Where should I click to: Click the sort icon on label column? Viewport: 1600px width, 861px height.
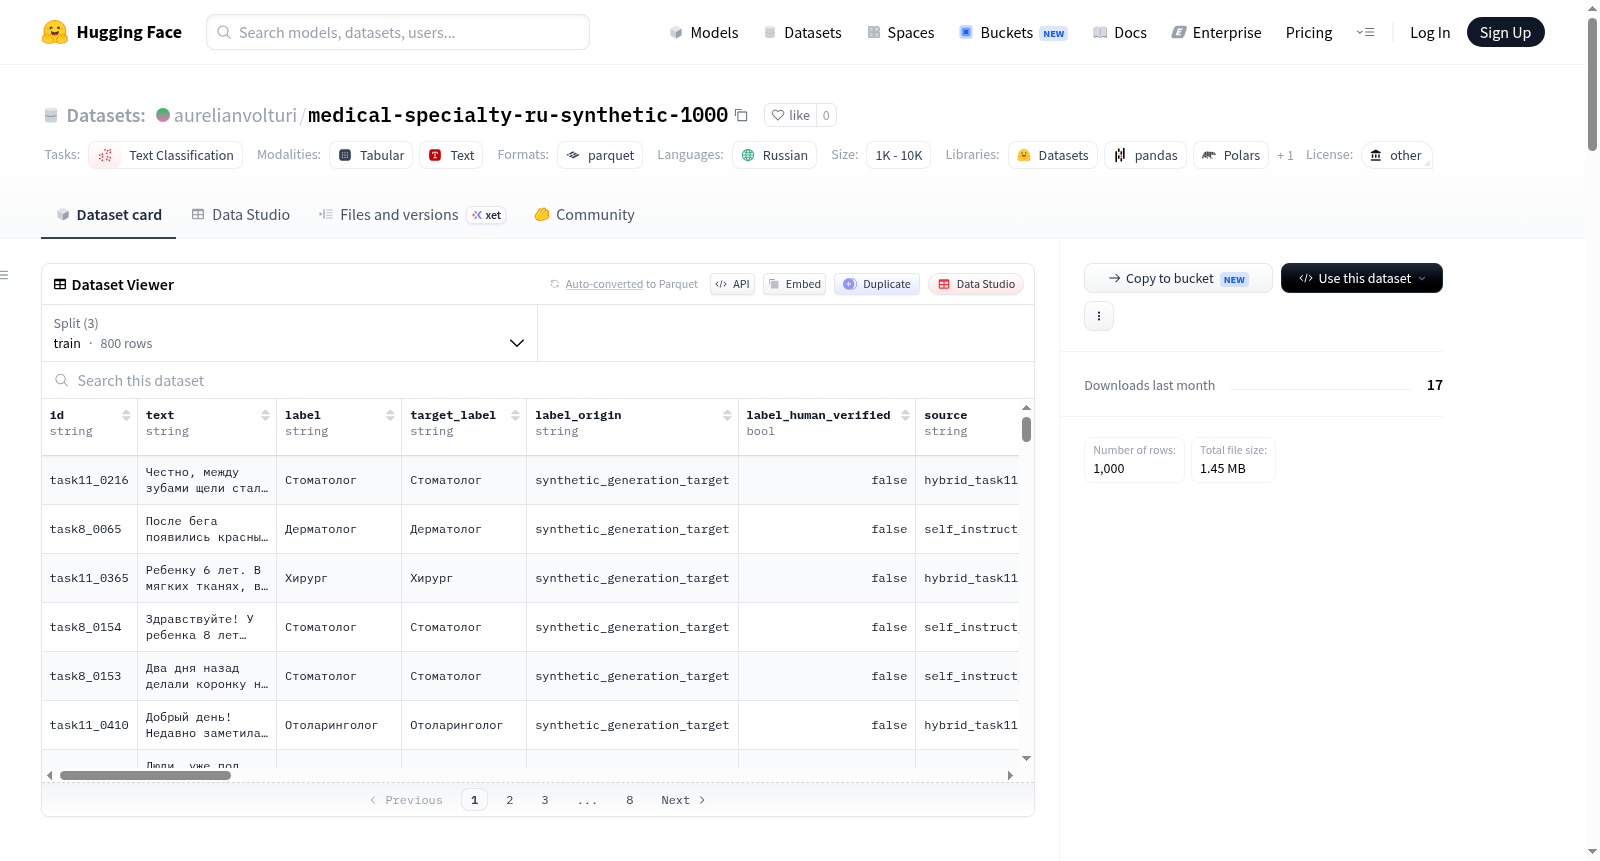(390, 415)
